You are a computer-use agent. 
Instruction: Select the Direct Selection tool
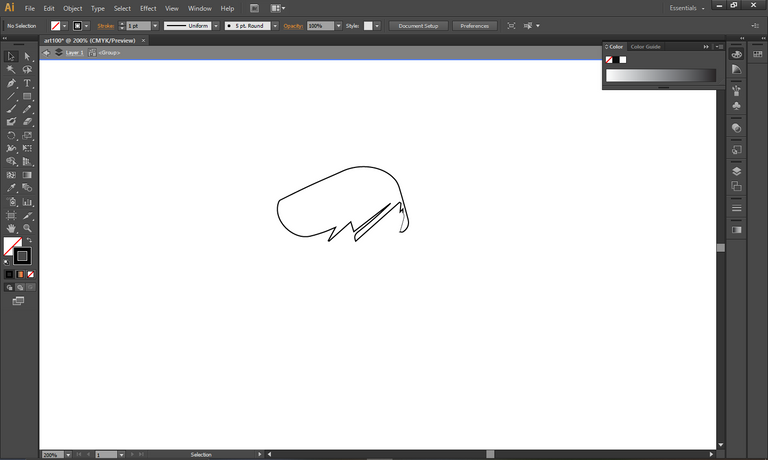coord(27,56)
